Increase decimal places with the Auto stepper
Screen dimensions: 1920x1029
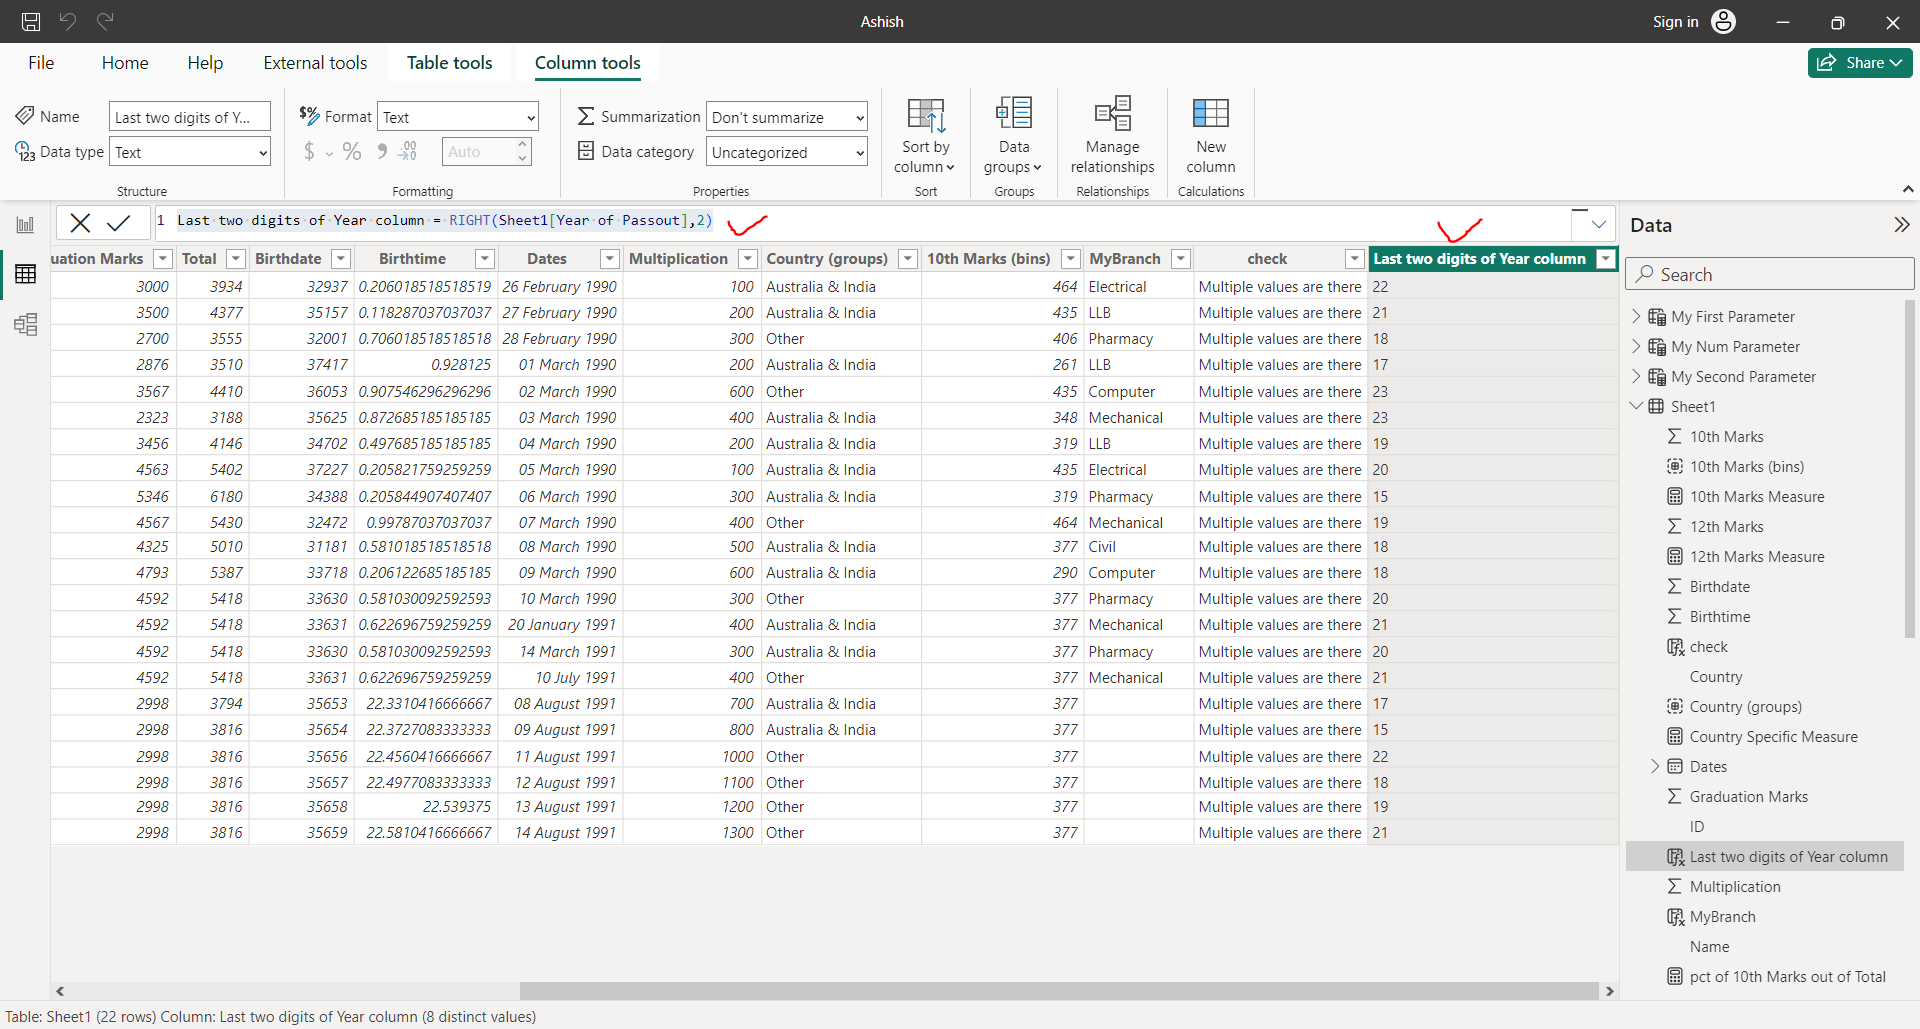(523, 144)
